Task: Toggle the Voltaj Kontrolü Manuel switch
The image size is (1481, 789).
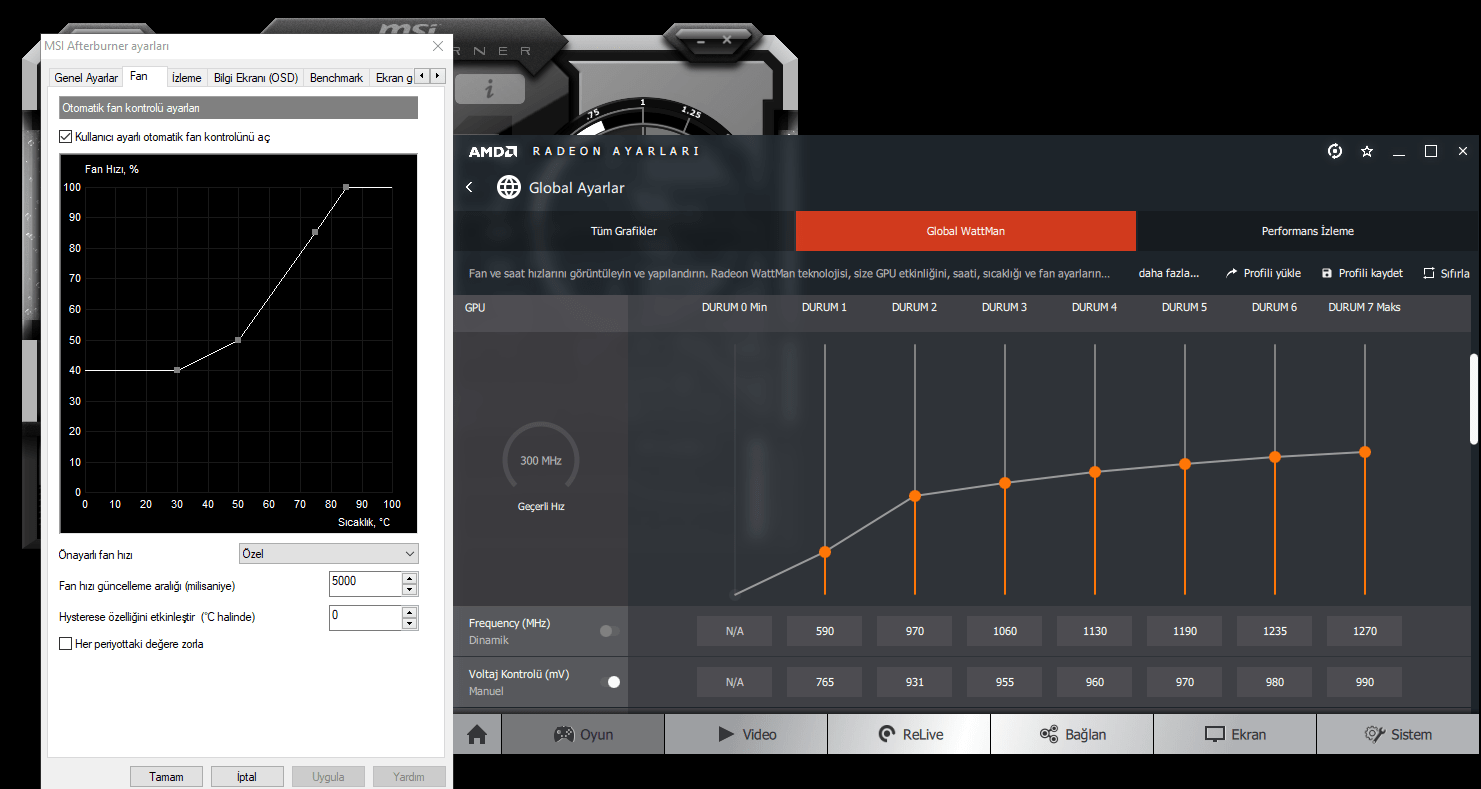Action: [609, 682]
